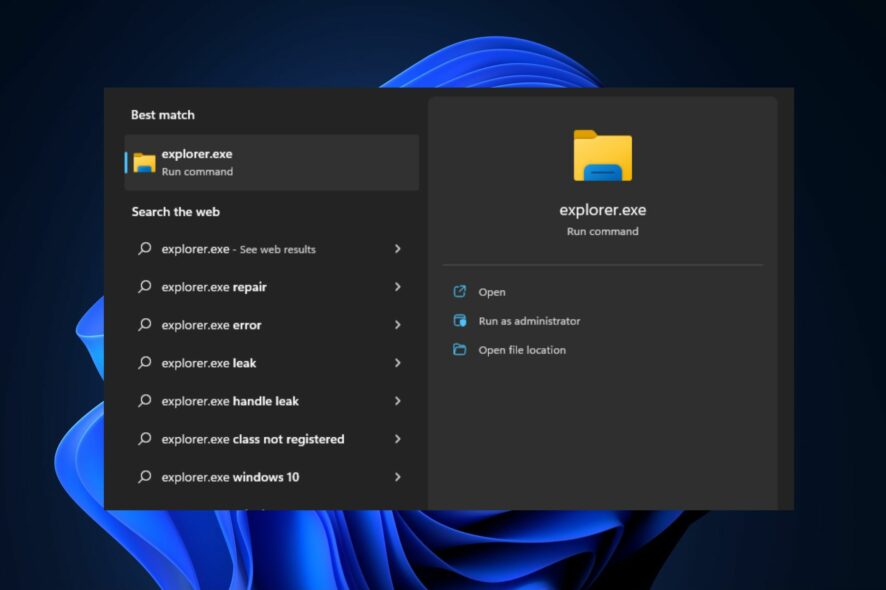Click the magnifier beside 'See web results'
The image size is (886, 590).
[x=145, y=248]
